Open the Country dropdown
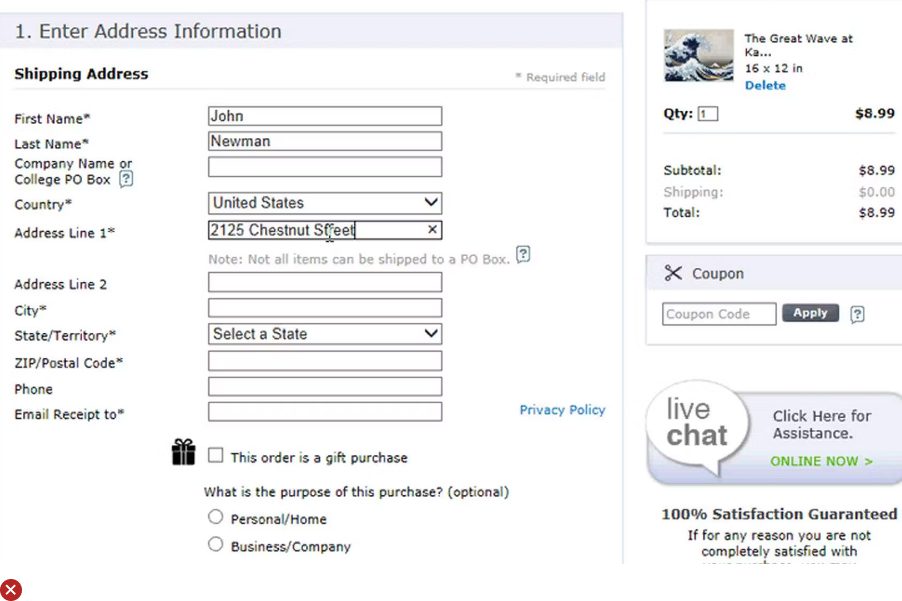Image resolution: width=902 pixels, height=601 pixels. (325, 203)
